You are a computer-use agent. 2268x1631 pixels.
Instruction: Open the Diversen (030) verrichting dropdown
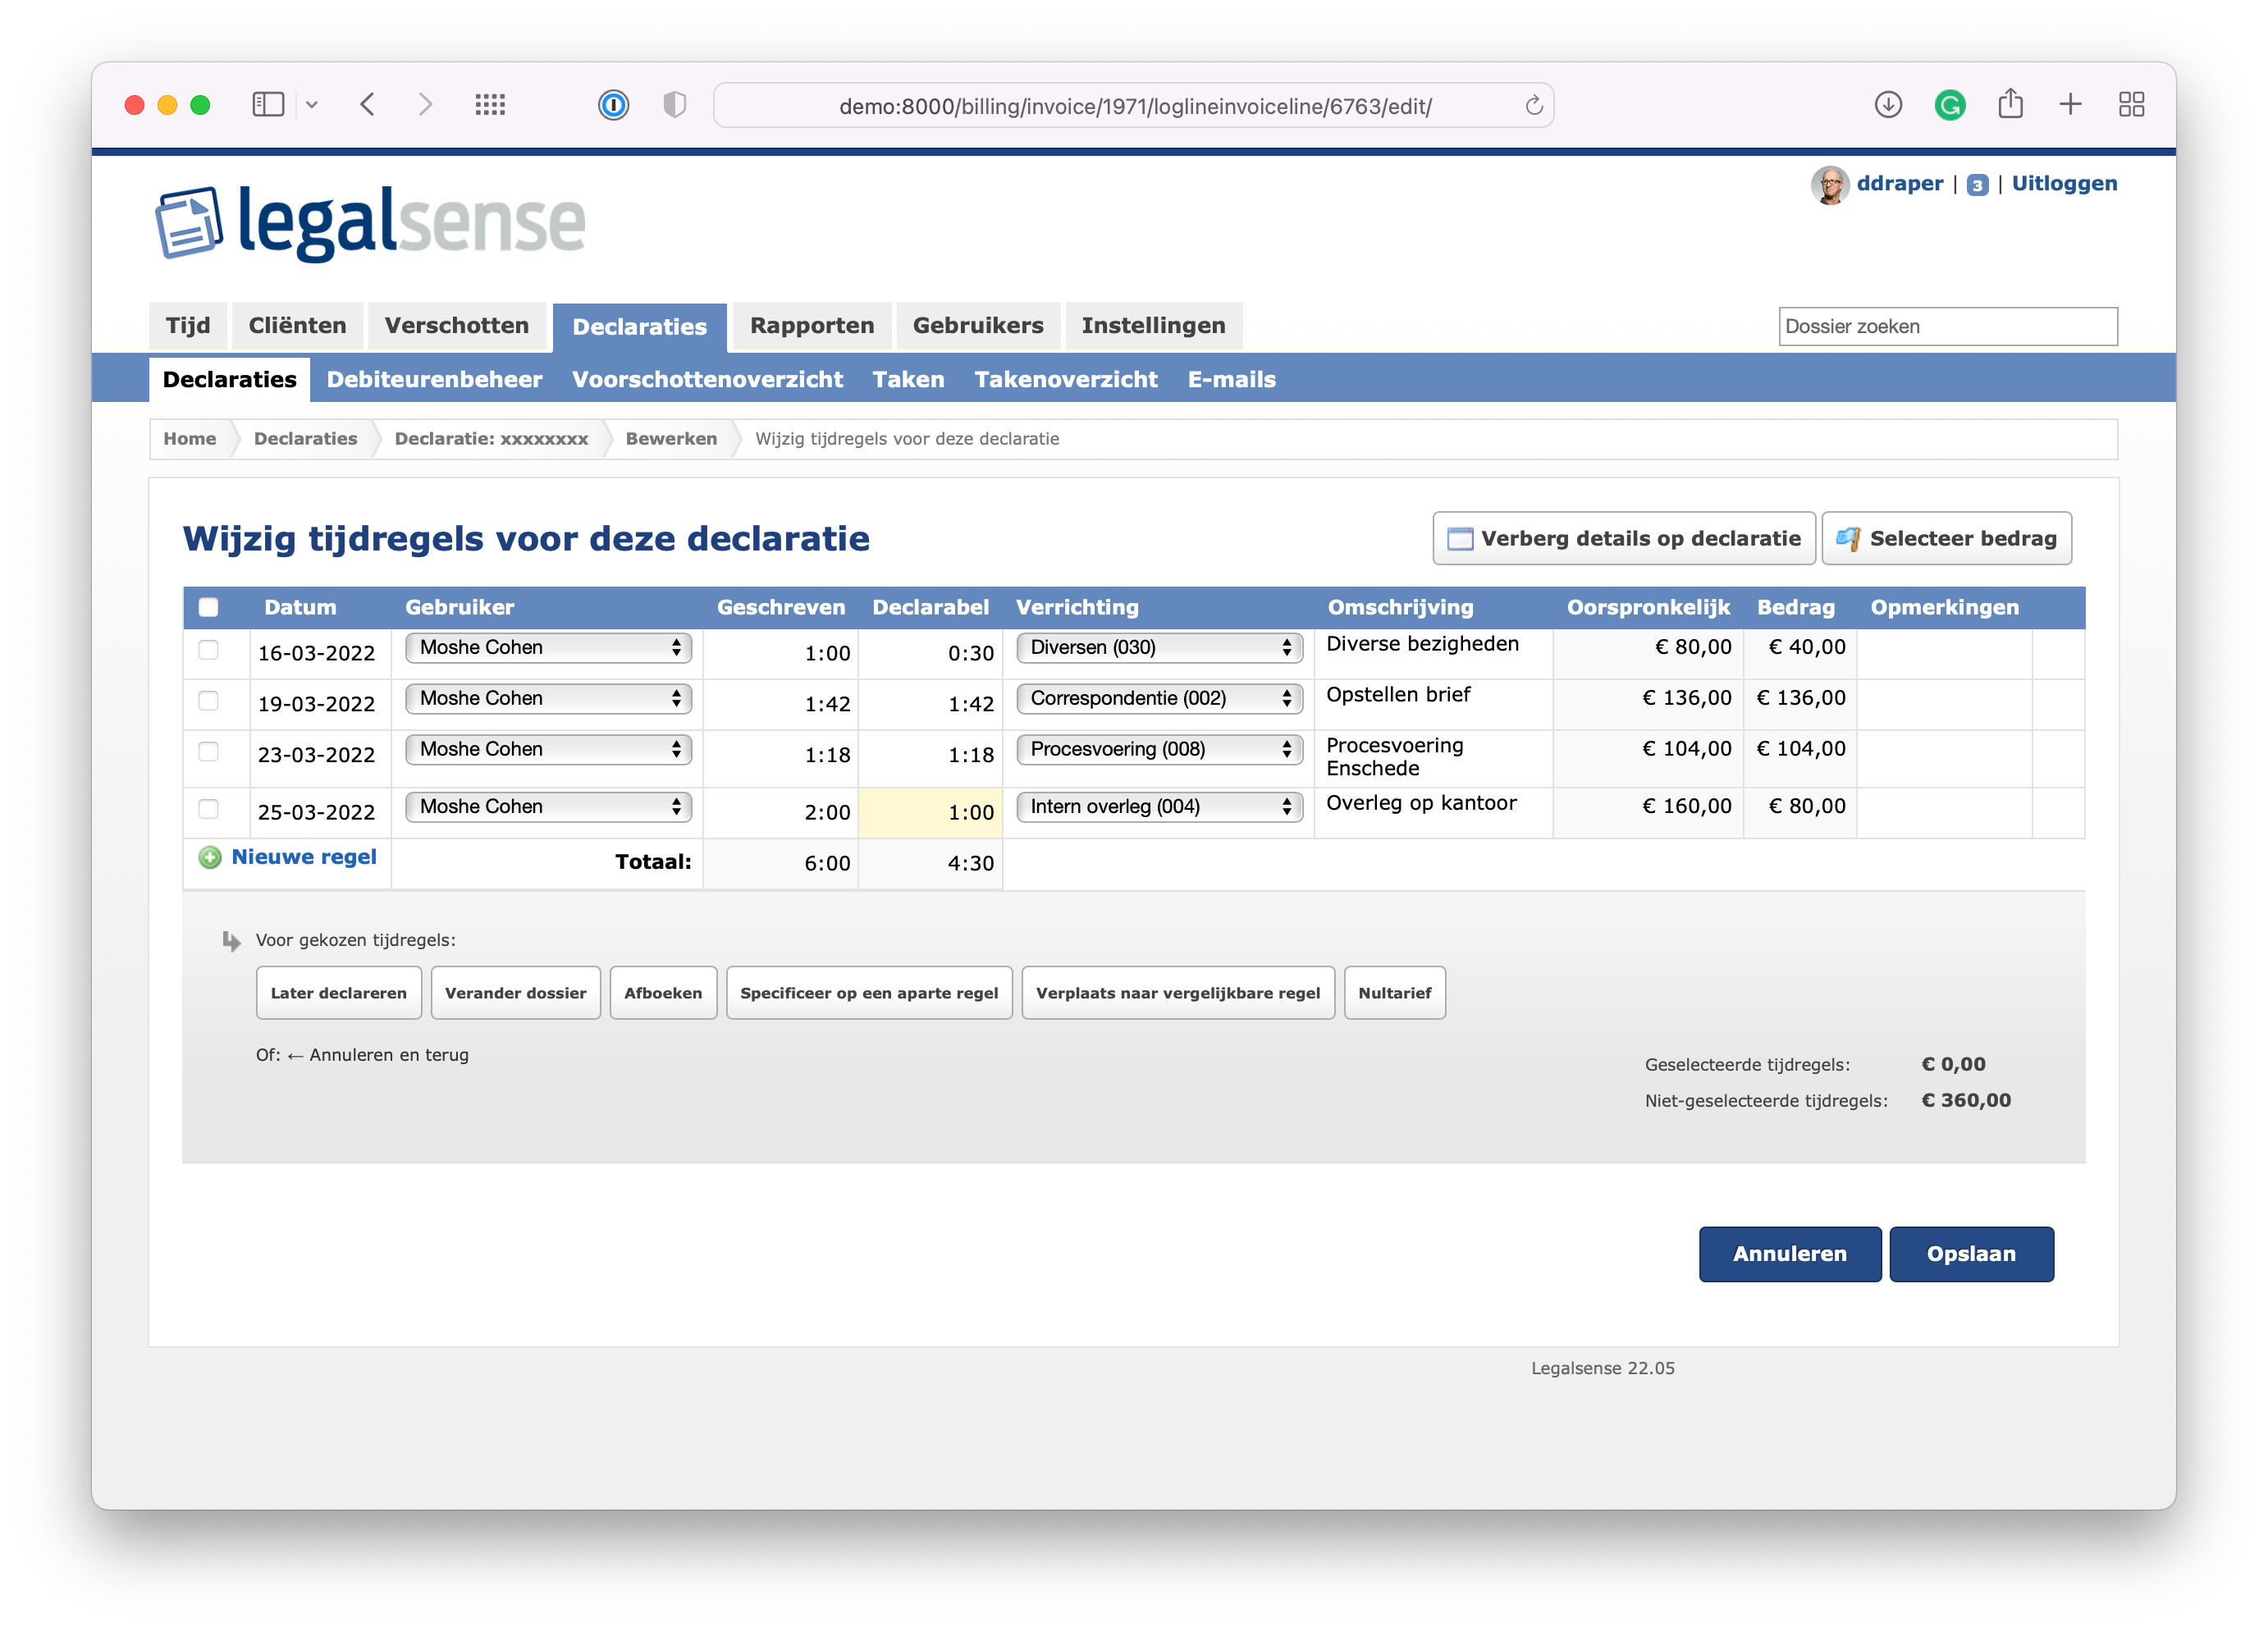click(1159, 648)
